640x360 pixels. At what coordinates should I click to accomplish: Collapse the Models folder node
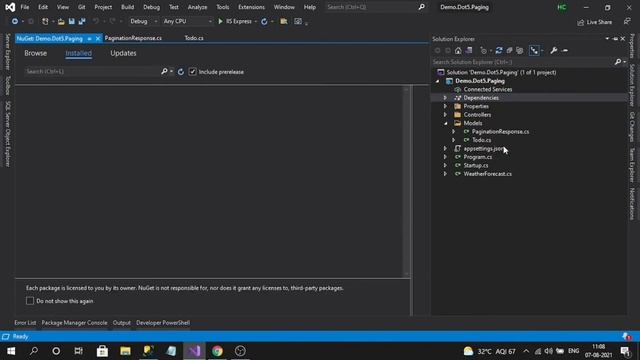[445, 123]
